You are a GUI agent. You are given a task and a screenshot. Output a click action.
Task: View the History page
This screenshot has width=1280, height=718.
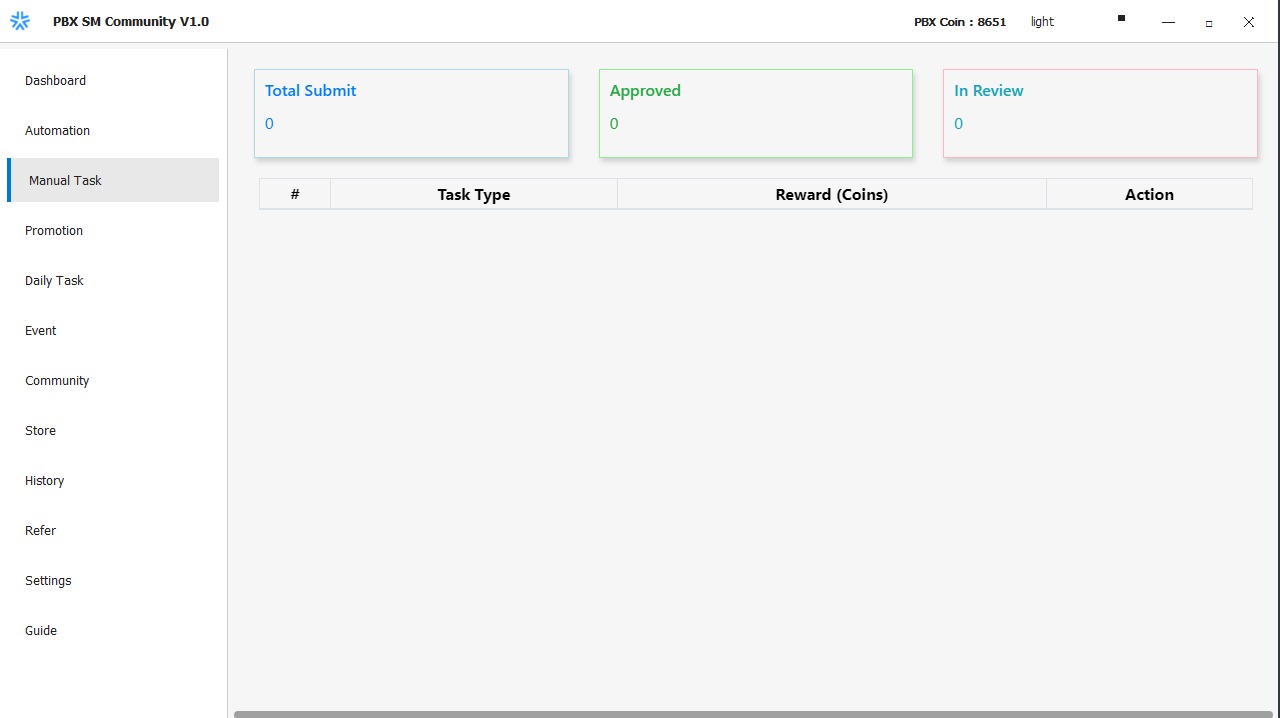tap(45, 481)
